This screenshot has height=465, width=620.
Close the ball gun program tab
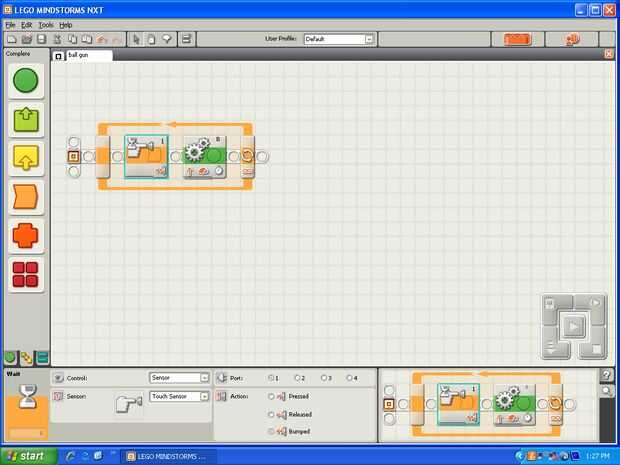click(609, 54)
